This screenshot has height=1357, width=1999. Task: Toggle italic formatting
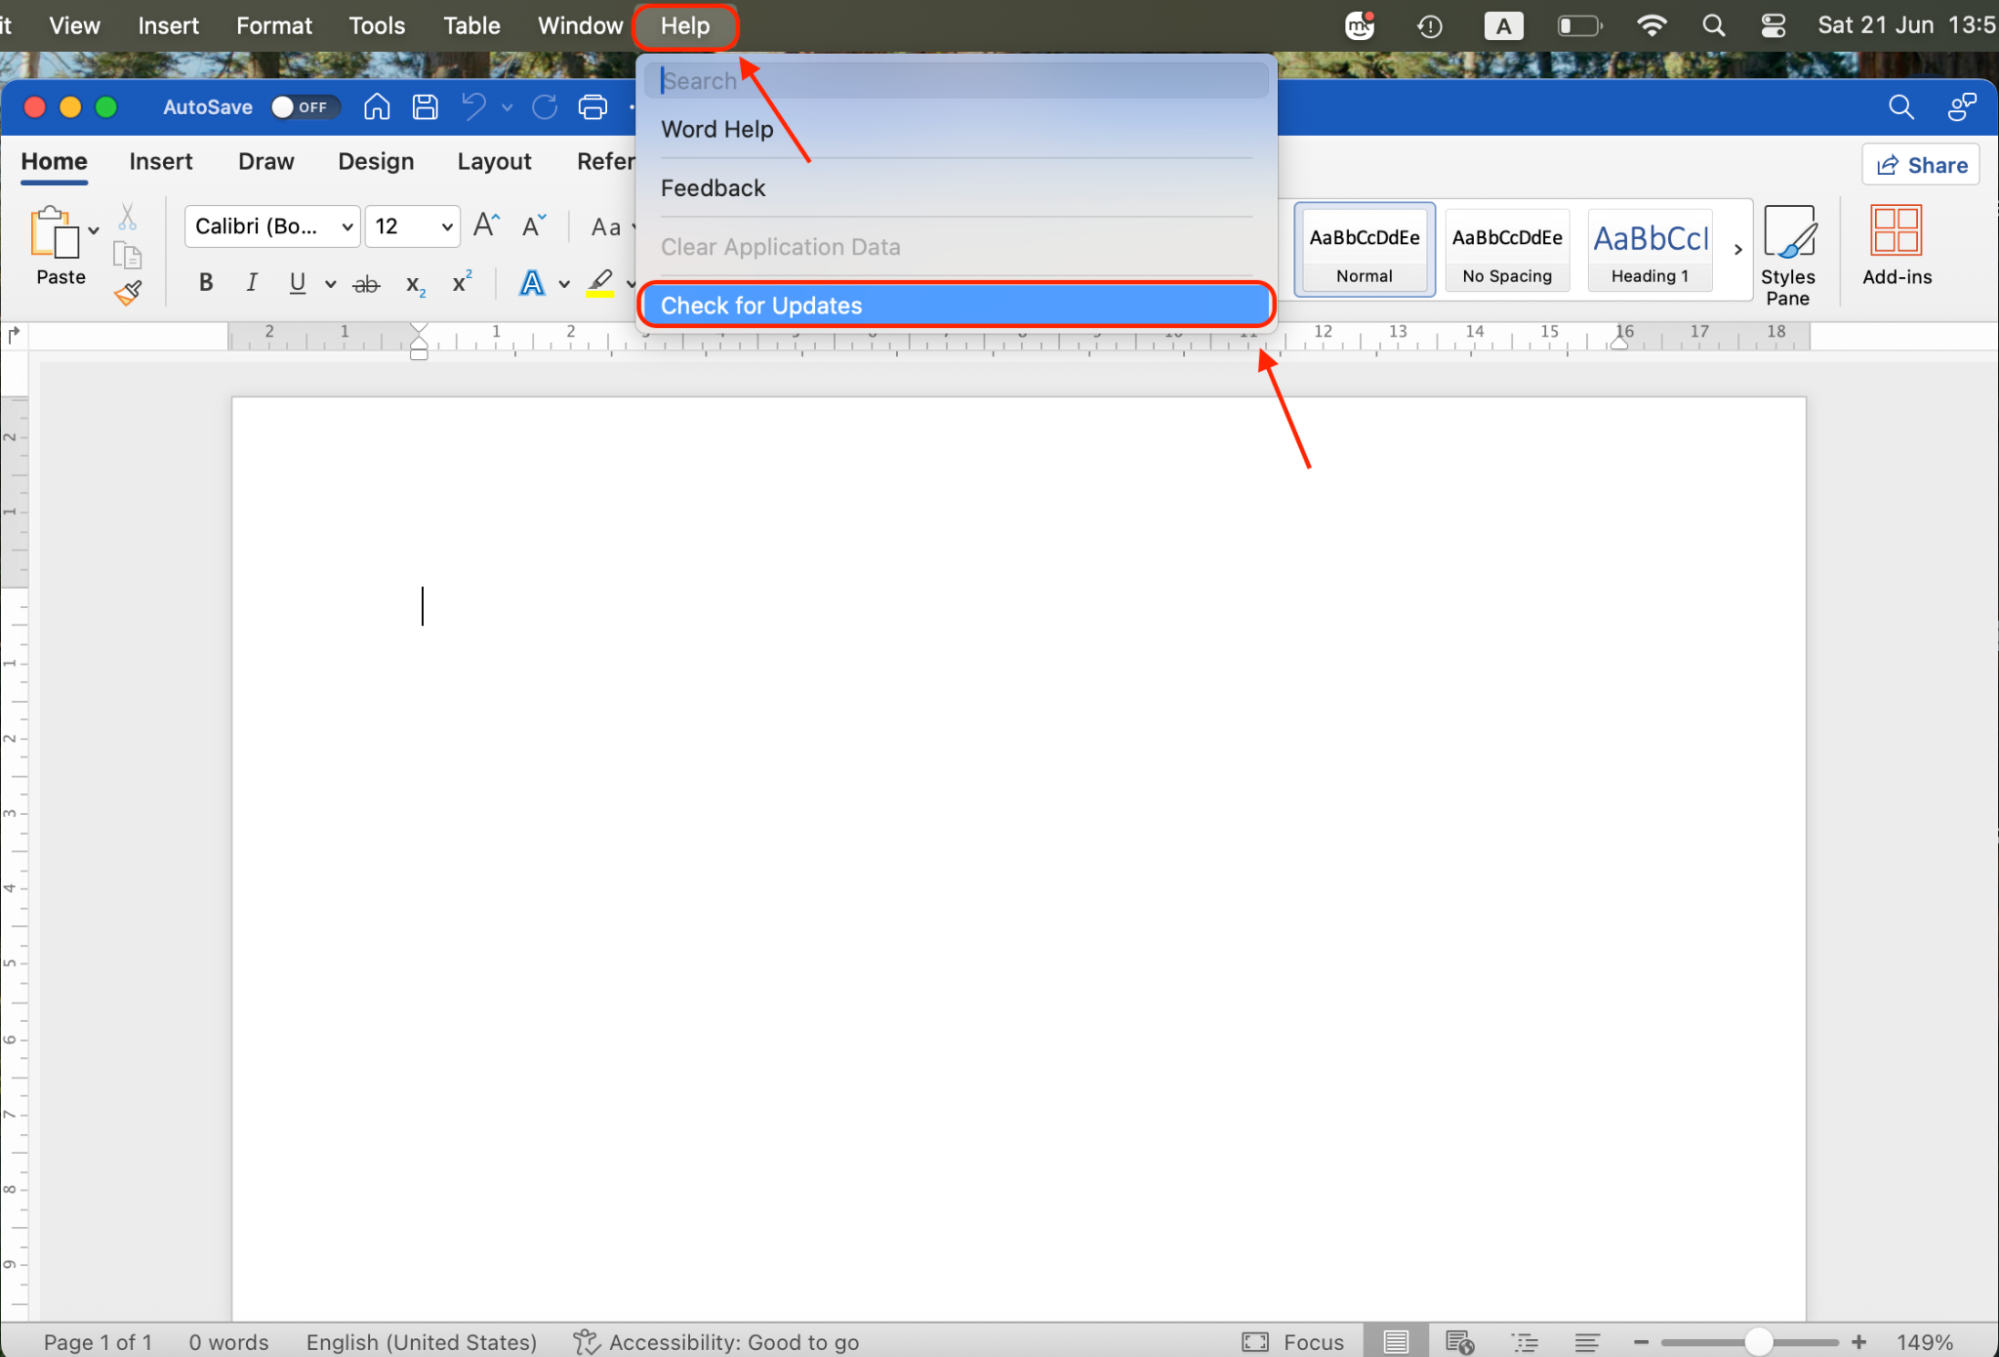pos(251,283)
